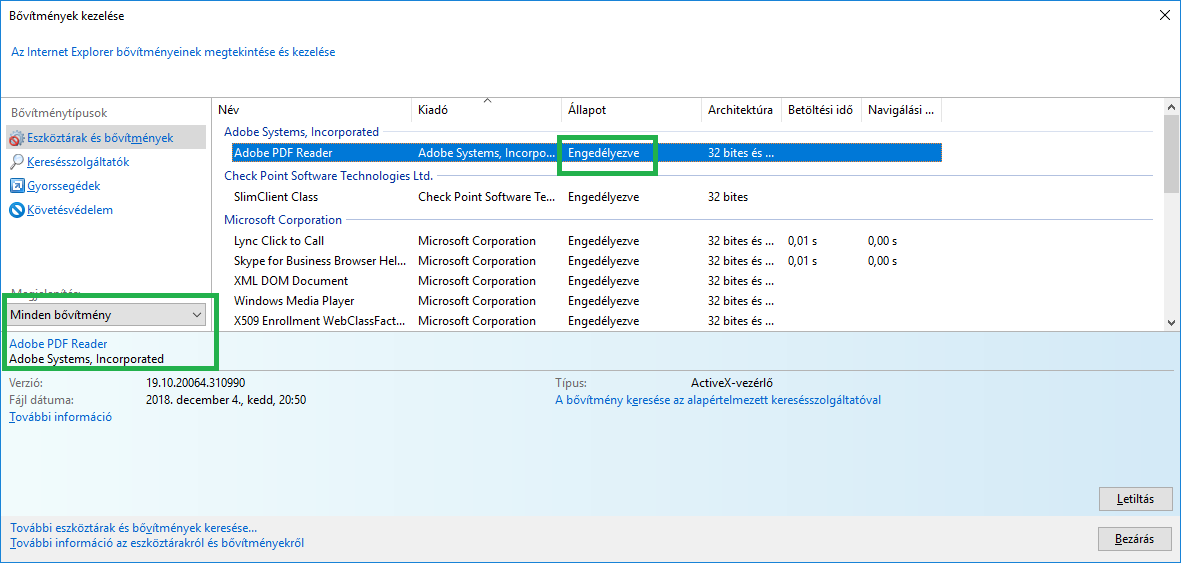1181x563 pixels.
Task: Click the Keresésszolgáltatók magnifier icon
Action: pos(17,162)
